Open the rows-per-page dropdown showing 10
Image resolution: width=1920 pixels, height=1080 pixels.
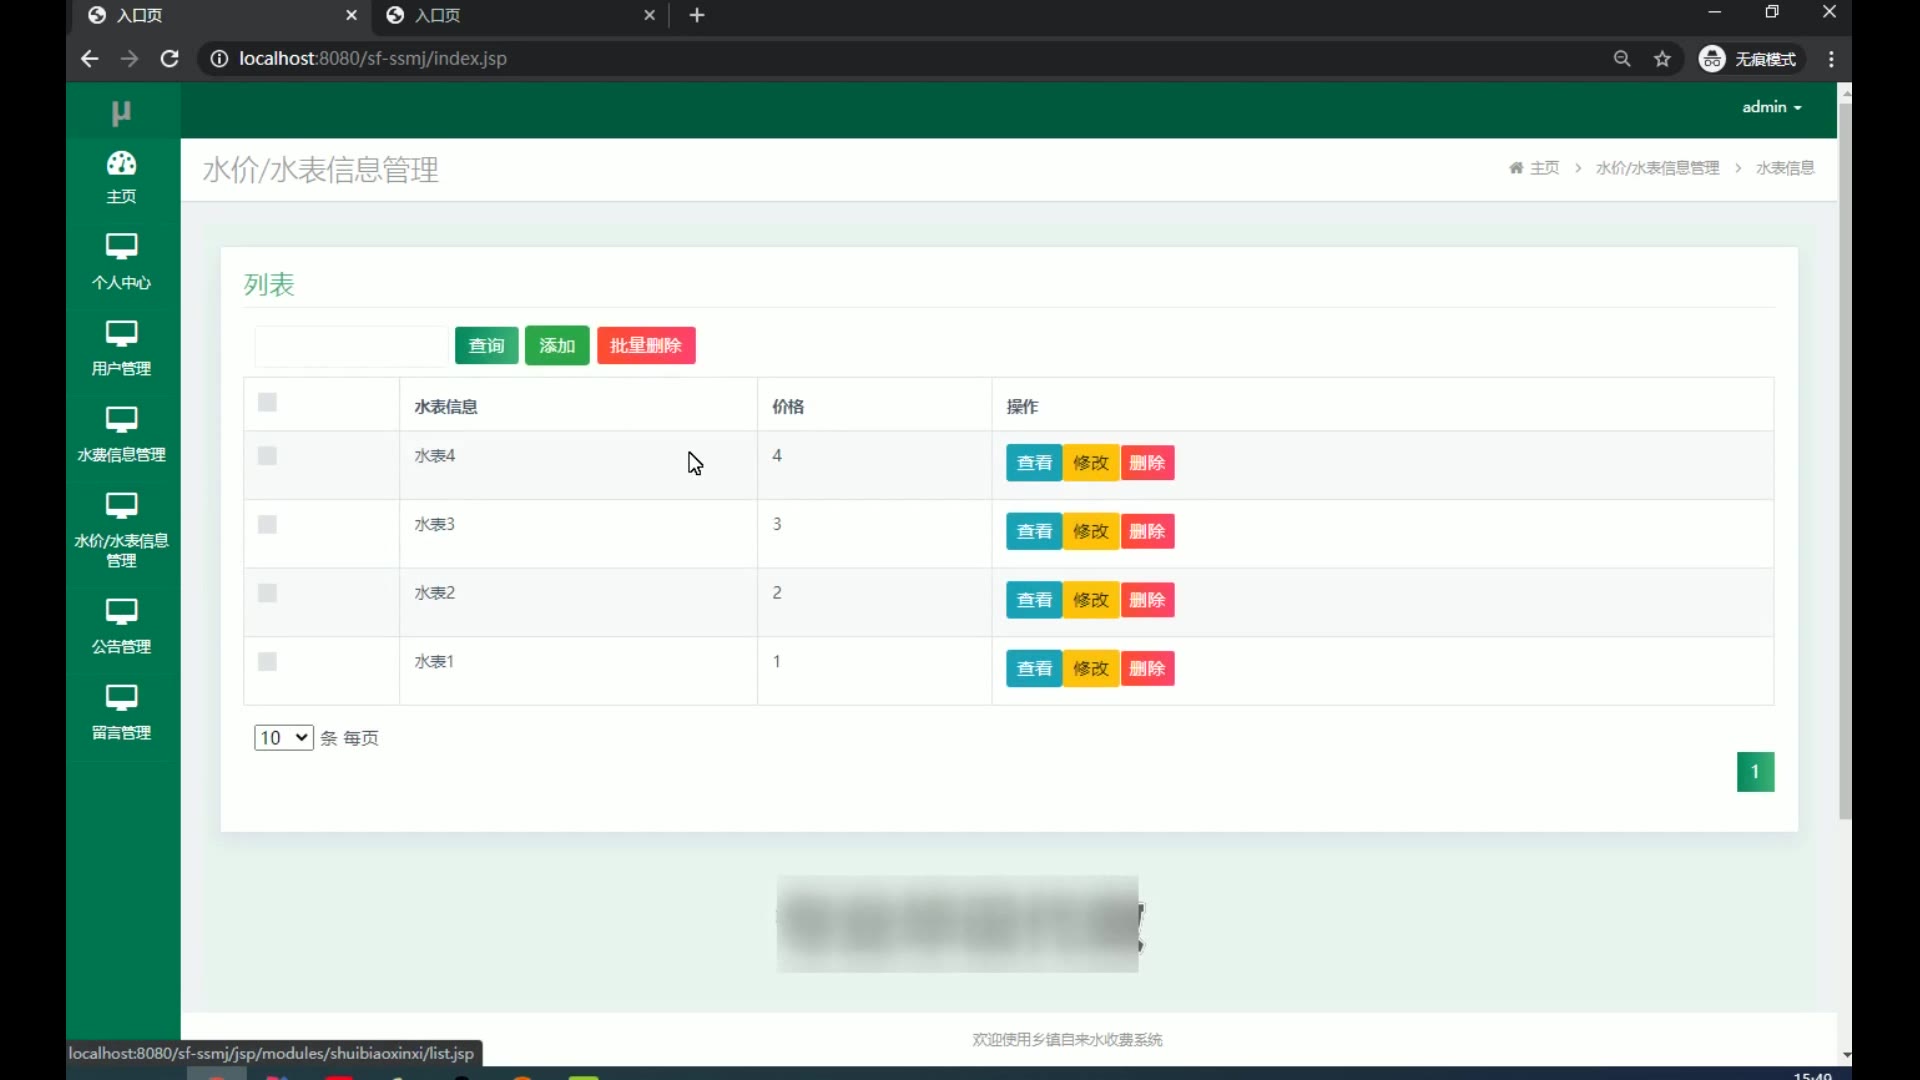coord(283,738)
